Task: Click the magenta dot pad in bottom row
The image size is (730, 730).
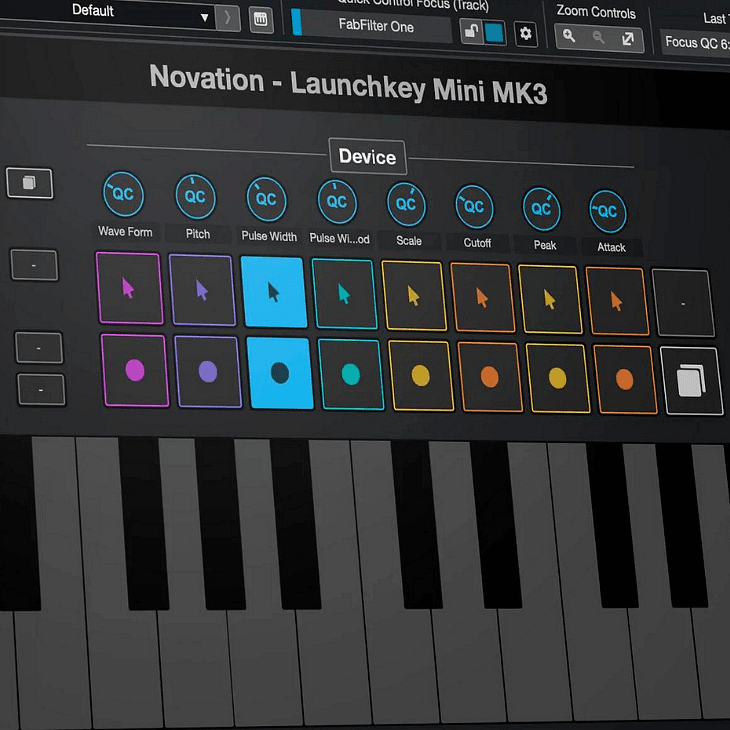Action: click(x=135, y=371)
